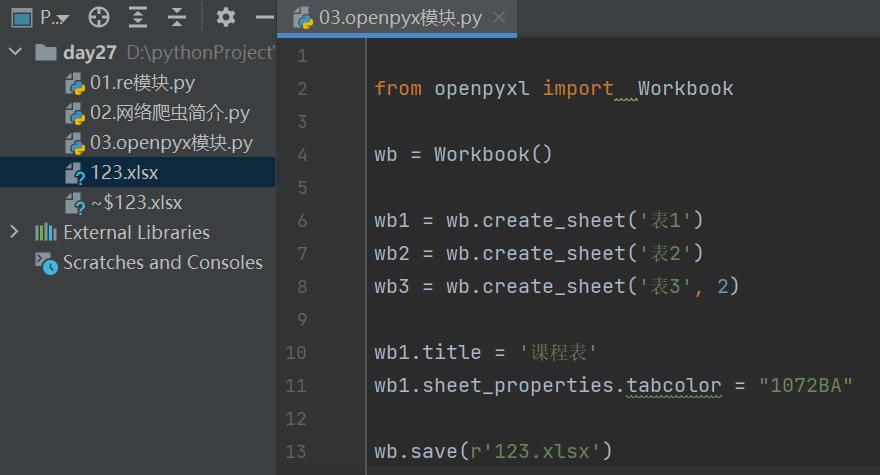Viewport: 880px width, 475px height.
Task: Click the file icon of 123.xlsx
Action: pos(75,173)
